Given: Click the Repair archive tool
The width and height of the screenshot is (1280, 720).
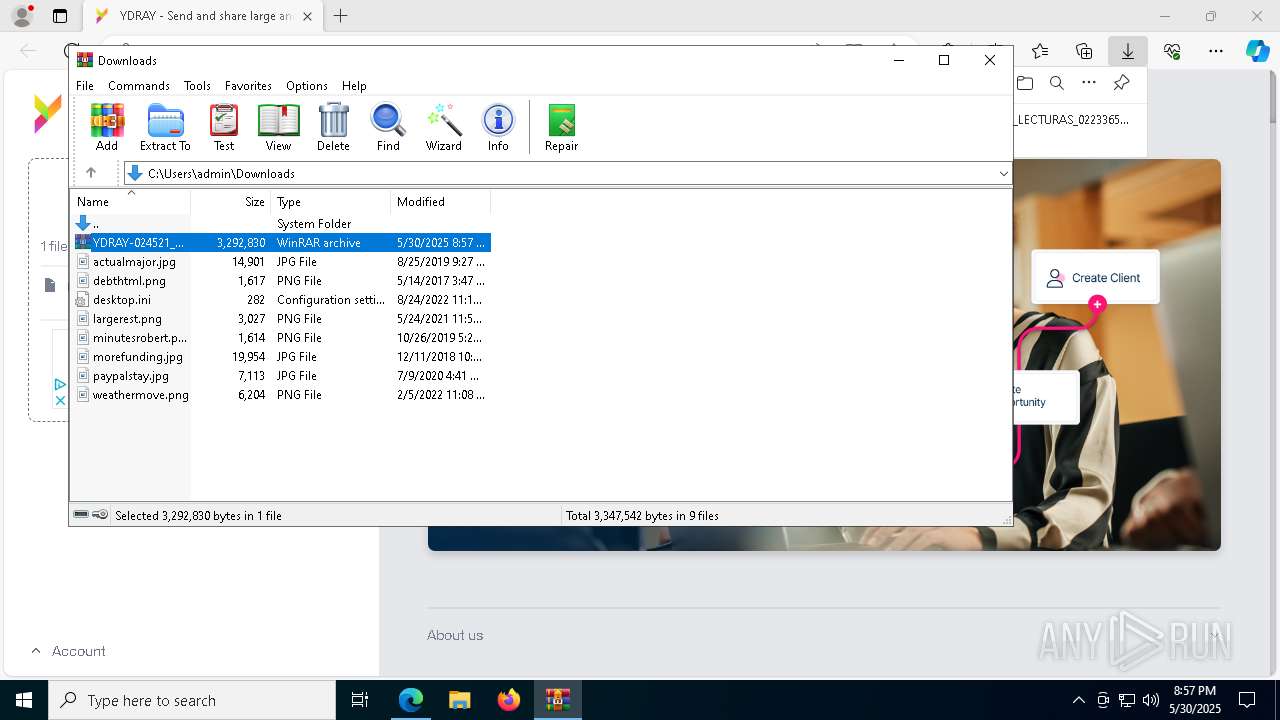Looking at the screenshot, I should (x=561, y=127).
